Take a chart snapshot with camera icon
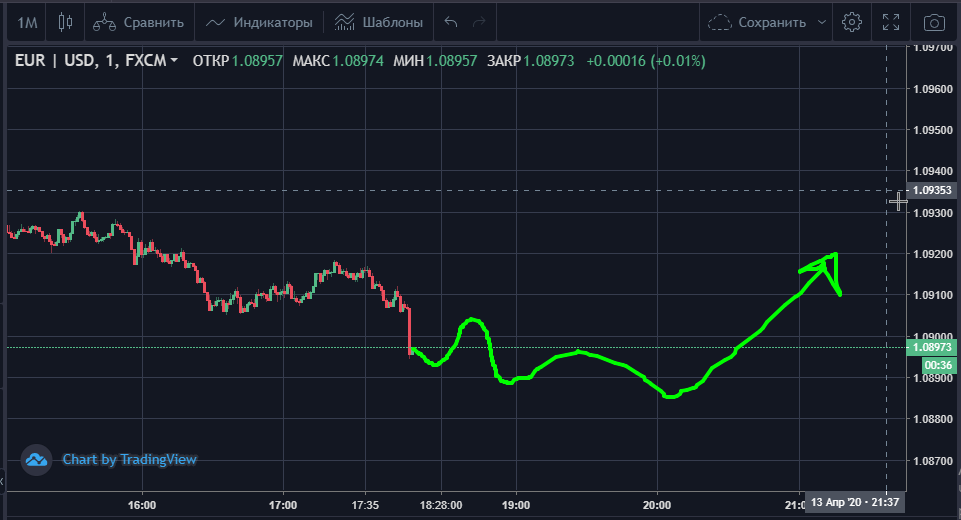The height and width of the screenshot is (520, 961). (934, 23)
